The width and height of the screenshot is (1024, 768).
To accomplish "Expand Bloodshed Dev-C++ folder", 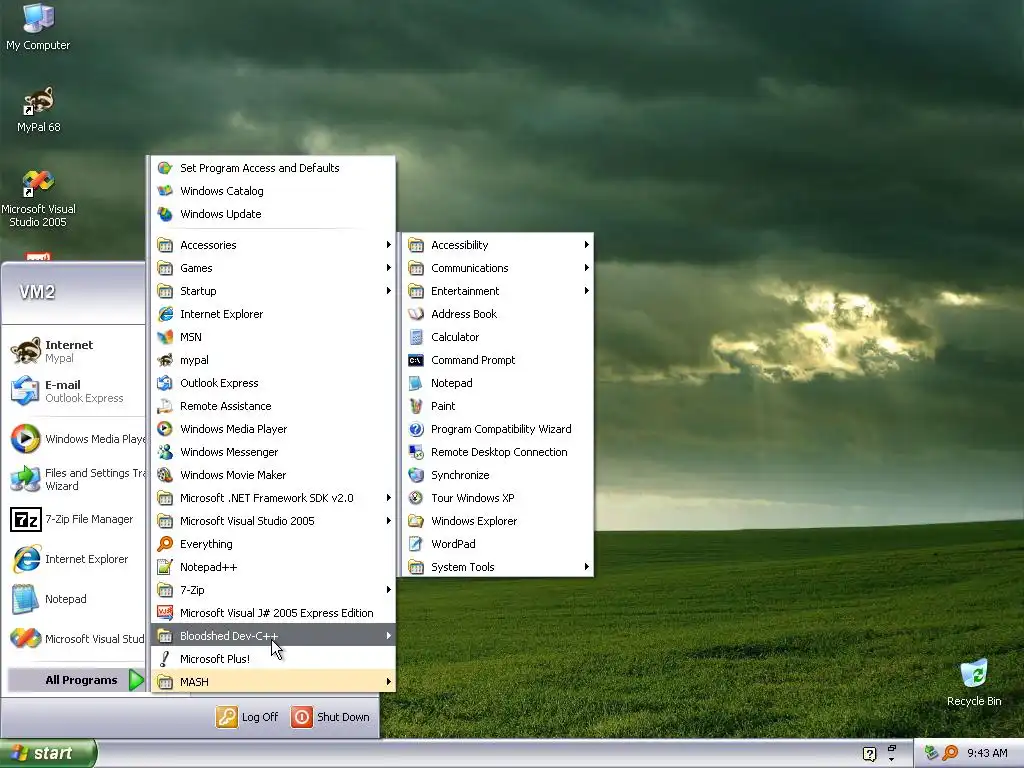I will click(x=274, y=635).
